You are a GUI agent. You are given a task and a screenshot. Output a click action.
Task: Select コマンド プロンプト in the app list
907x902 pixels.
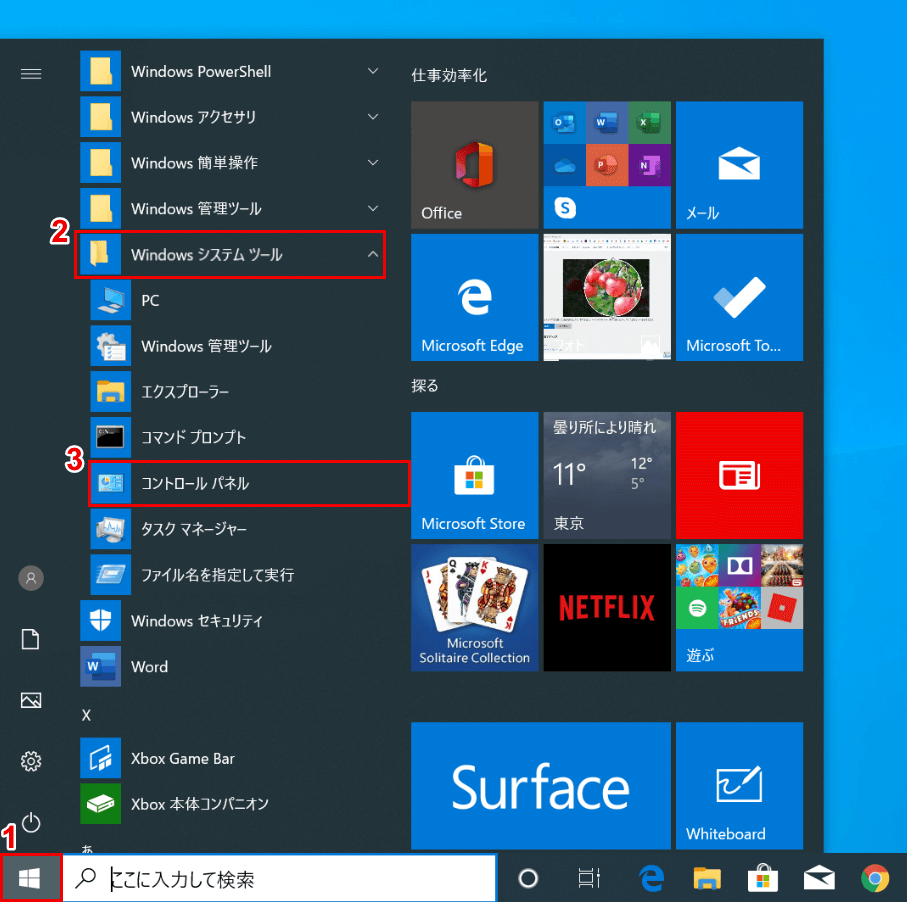tap(238, 437)
